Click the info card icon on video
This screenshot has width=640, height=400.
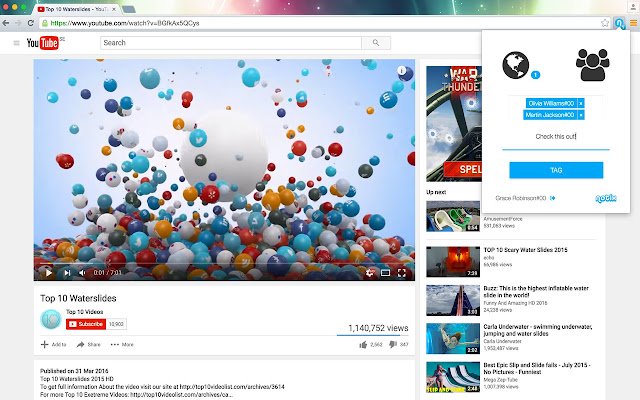pyautogui.click(x=402, y=71)
